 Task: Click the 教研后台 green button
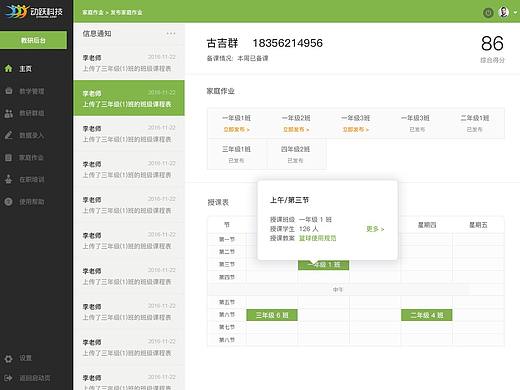(x=33, y=40)
